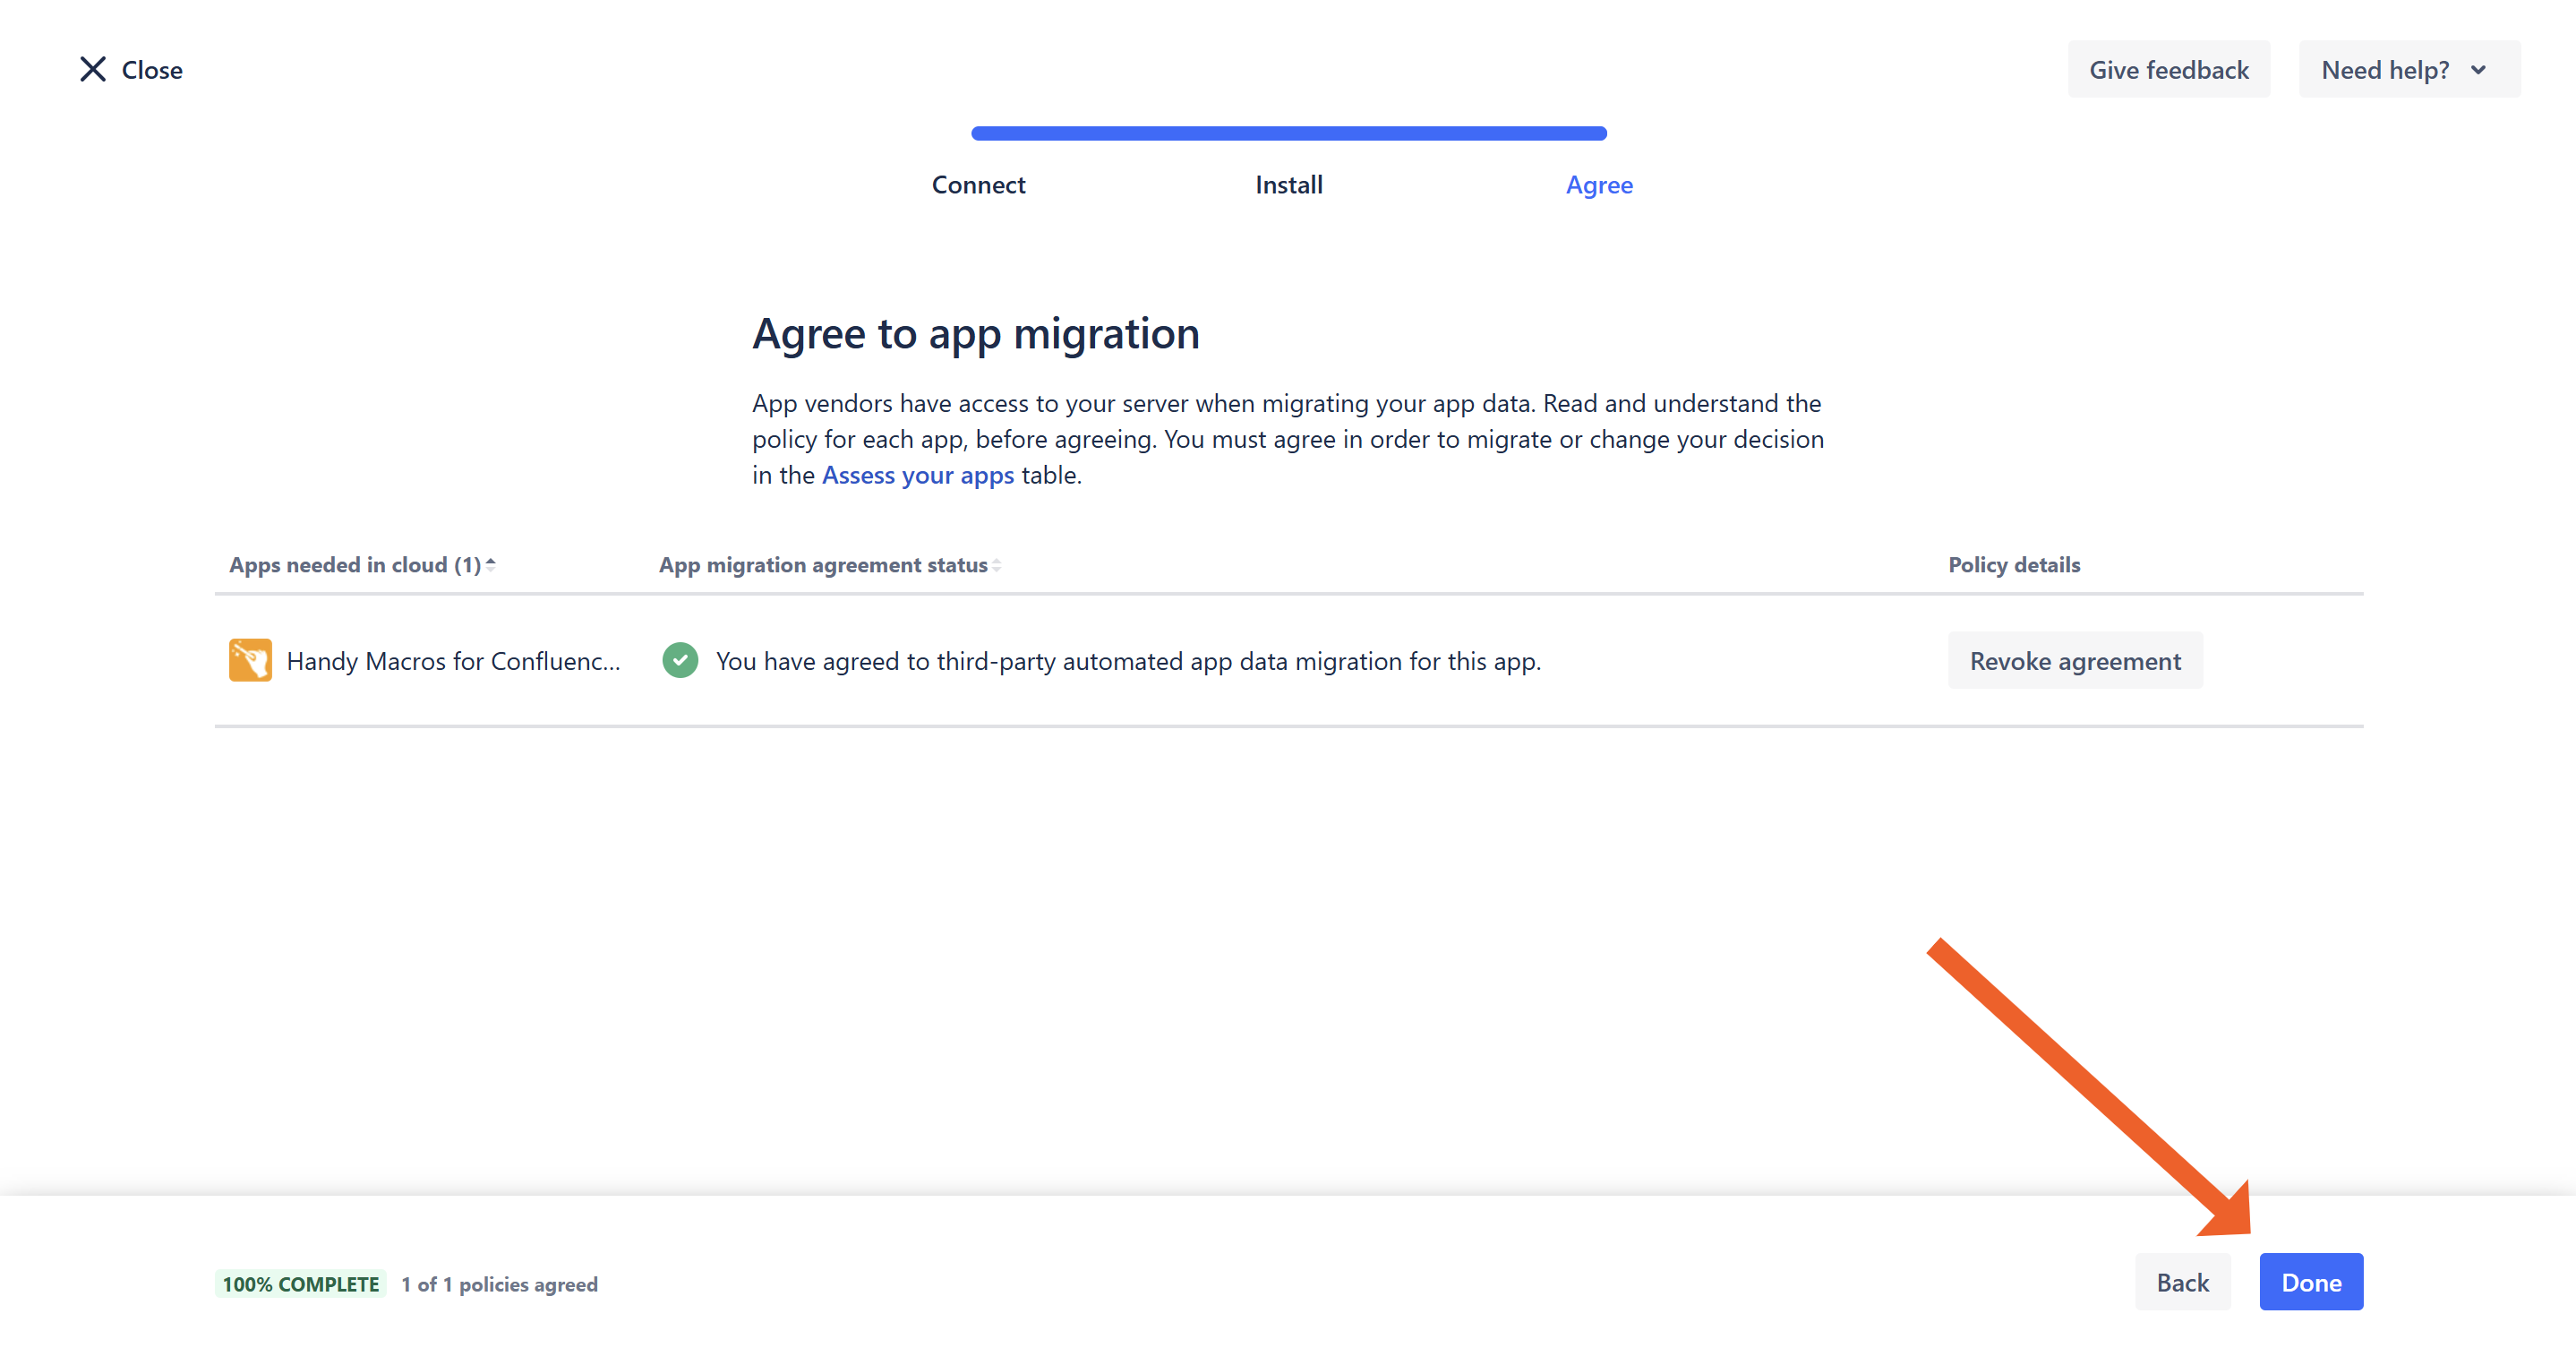The image size is (2576, 1365).
Task: Finish by clicking Done
Action: (x=2310, y=1282)
